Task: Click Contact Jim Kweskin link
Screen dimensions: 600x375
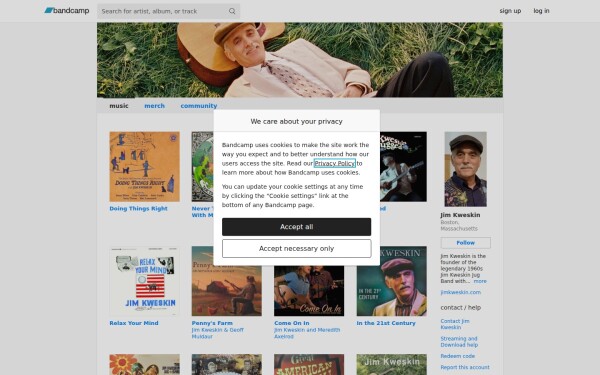Action: click(455, 324)
